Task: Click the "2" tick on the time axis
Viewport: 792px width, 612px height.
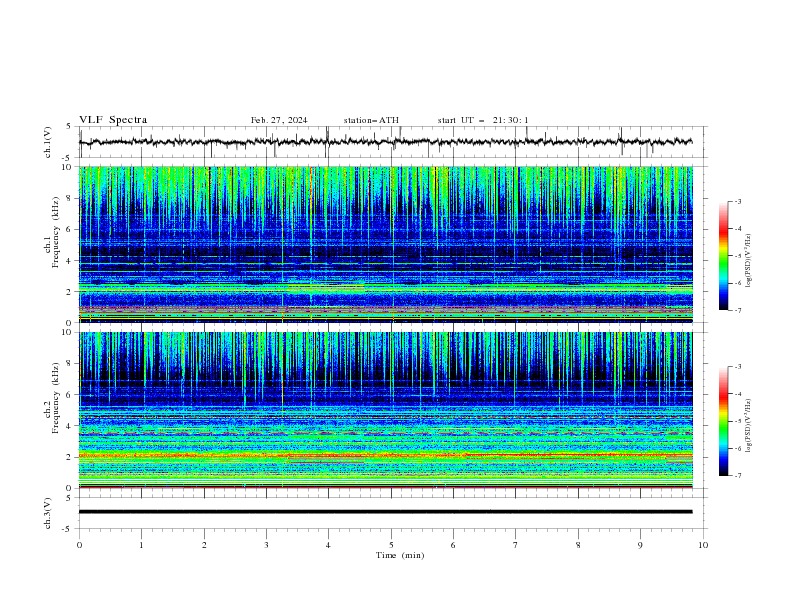Action: 204,545
